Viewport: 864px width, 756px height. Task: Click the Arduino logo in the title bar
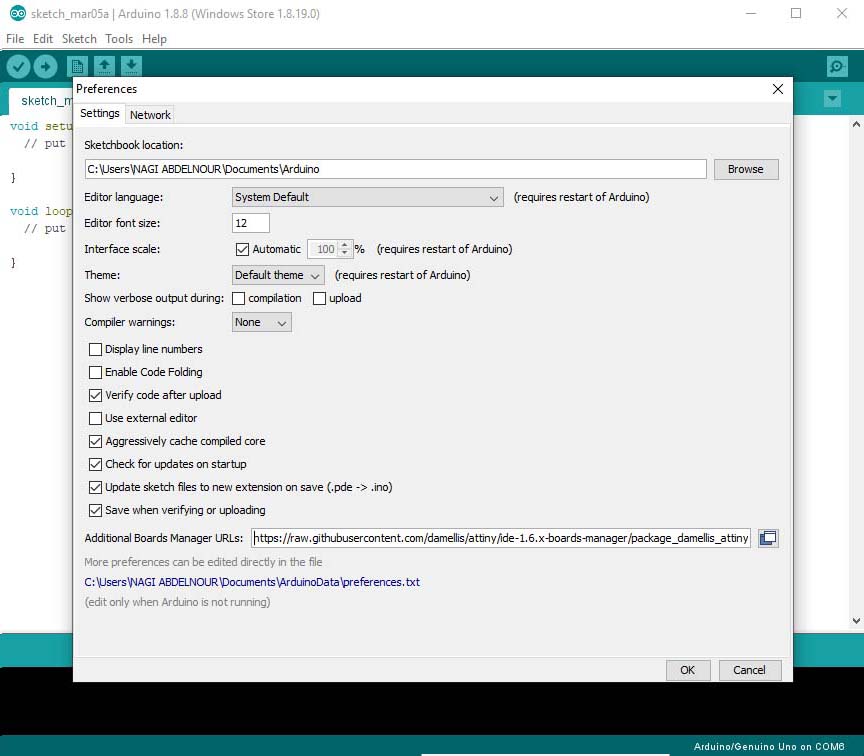tap(18, 13)
